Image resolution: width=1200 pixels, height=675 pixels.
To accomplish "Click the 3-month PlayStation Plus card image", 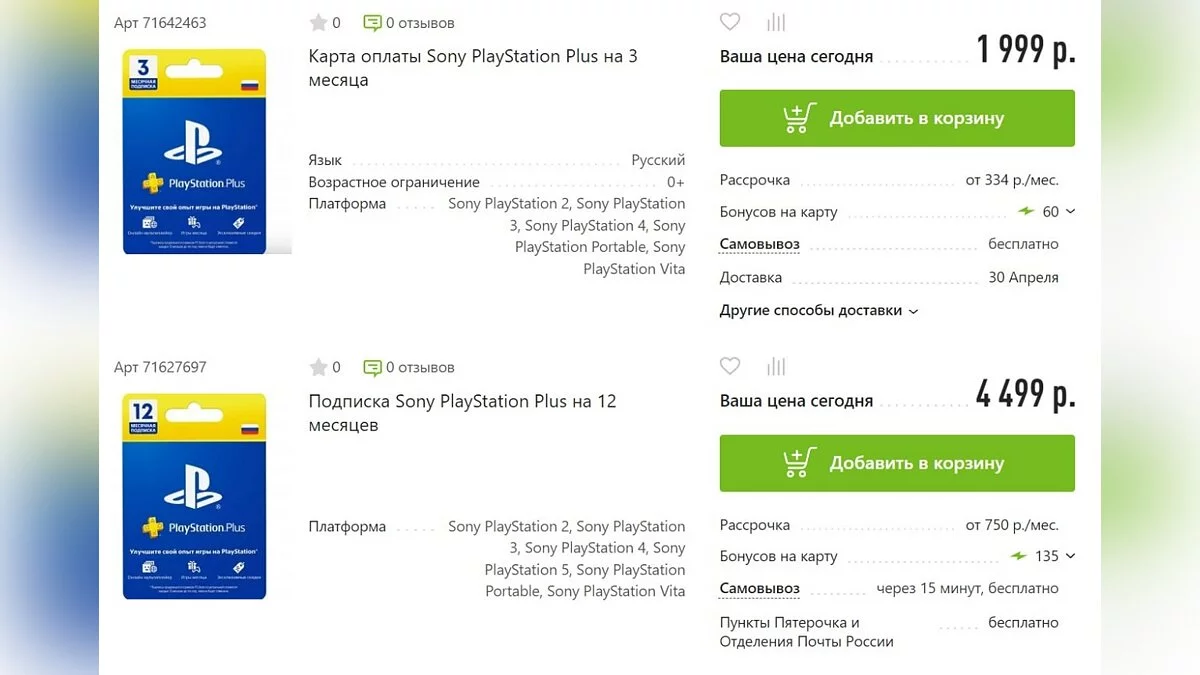I will click(194, 151).
